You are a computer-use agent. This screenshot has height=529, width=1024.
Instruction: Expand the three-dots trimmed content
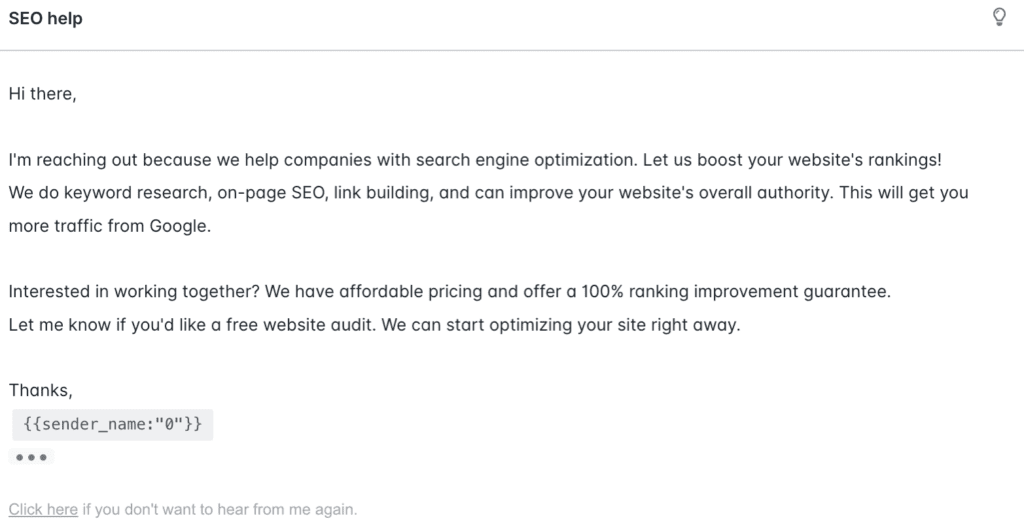coord(31,457)
